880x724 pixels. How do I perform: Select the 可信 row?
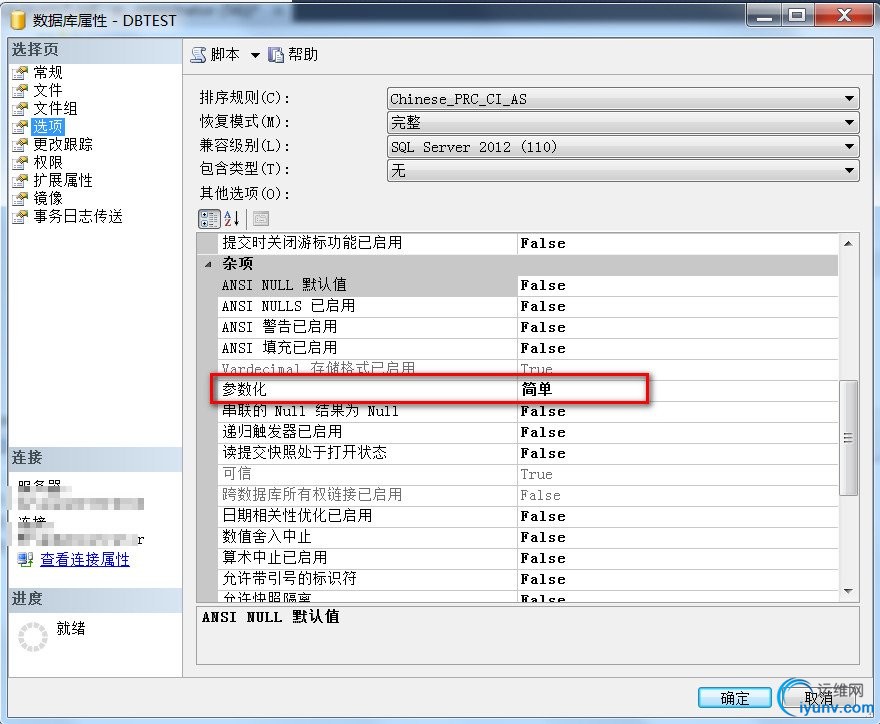click(528, 474)
